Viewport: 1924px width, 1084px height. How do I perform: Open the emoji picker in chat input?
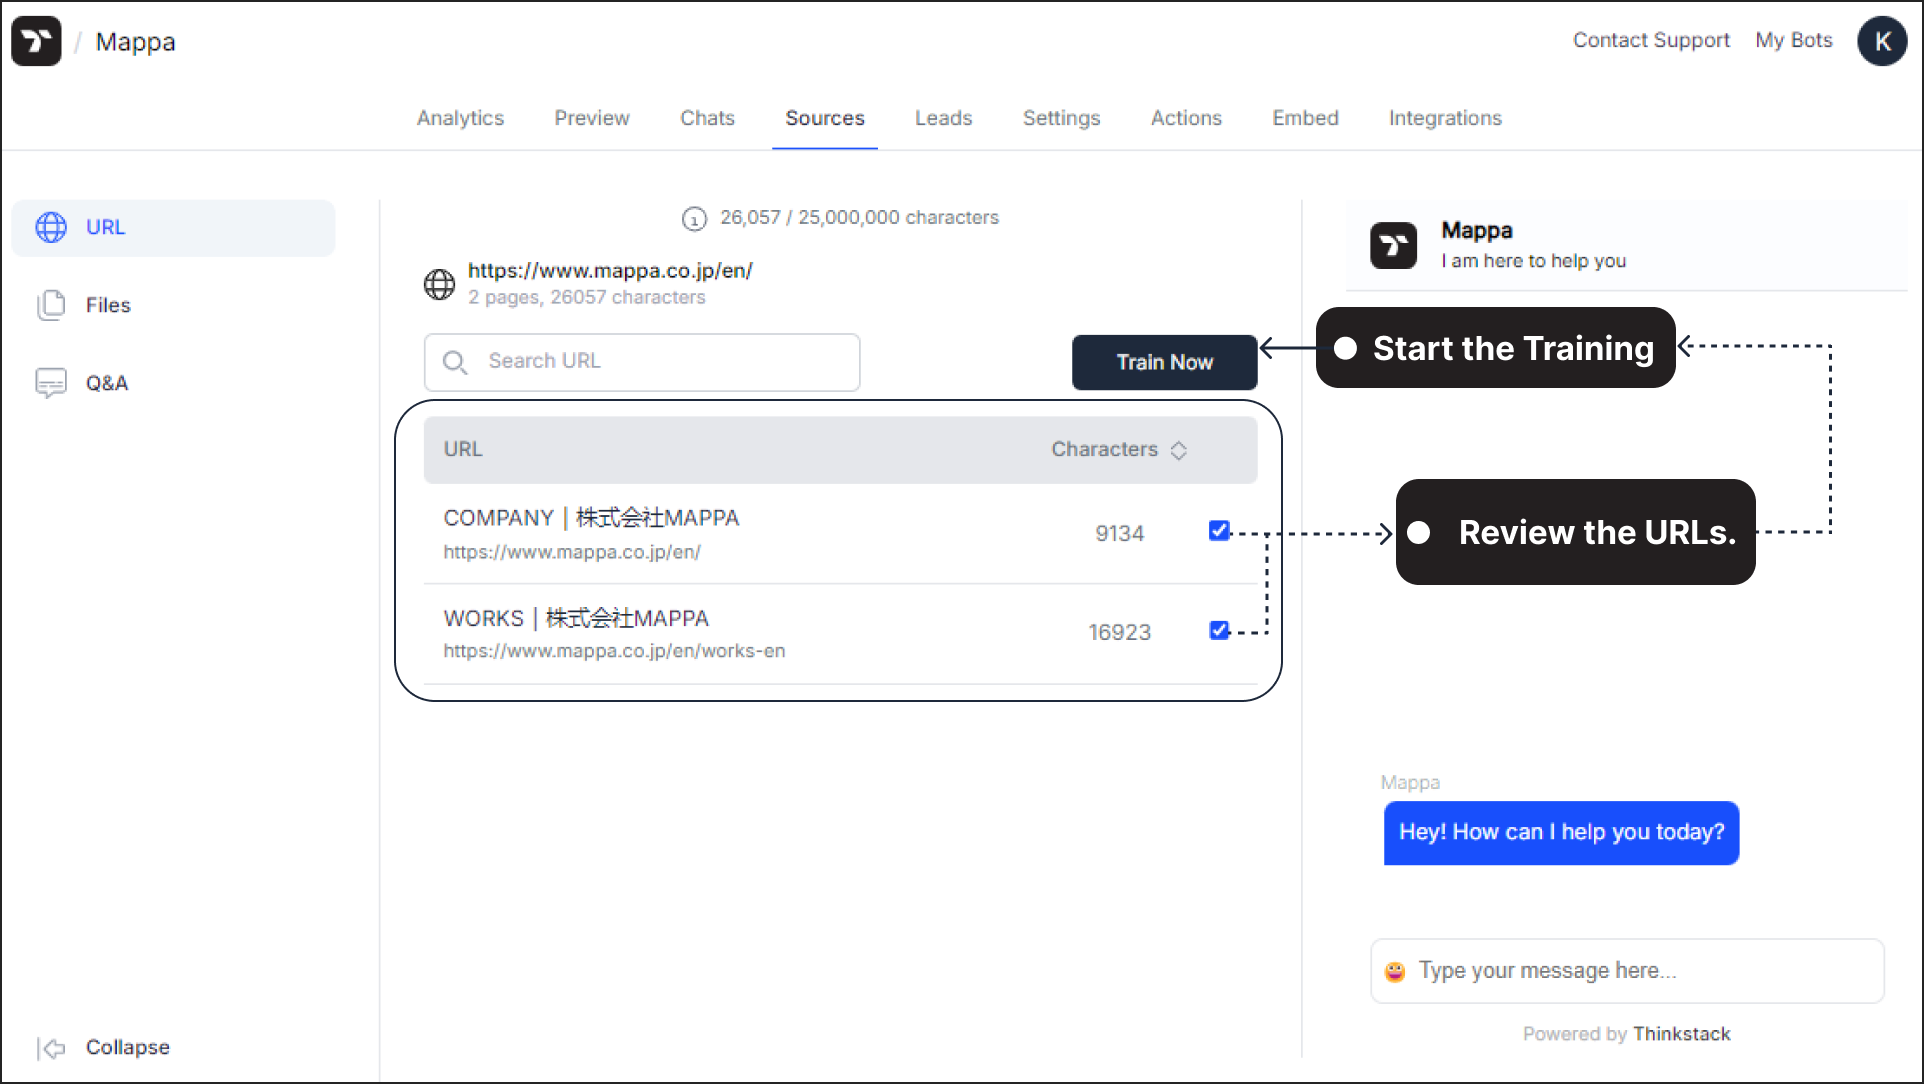(1395, 971)
